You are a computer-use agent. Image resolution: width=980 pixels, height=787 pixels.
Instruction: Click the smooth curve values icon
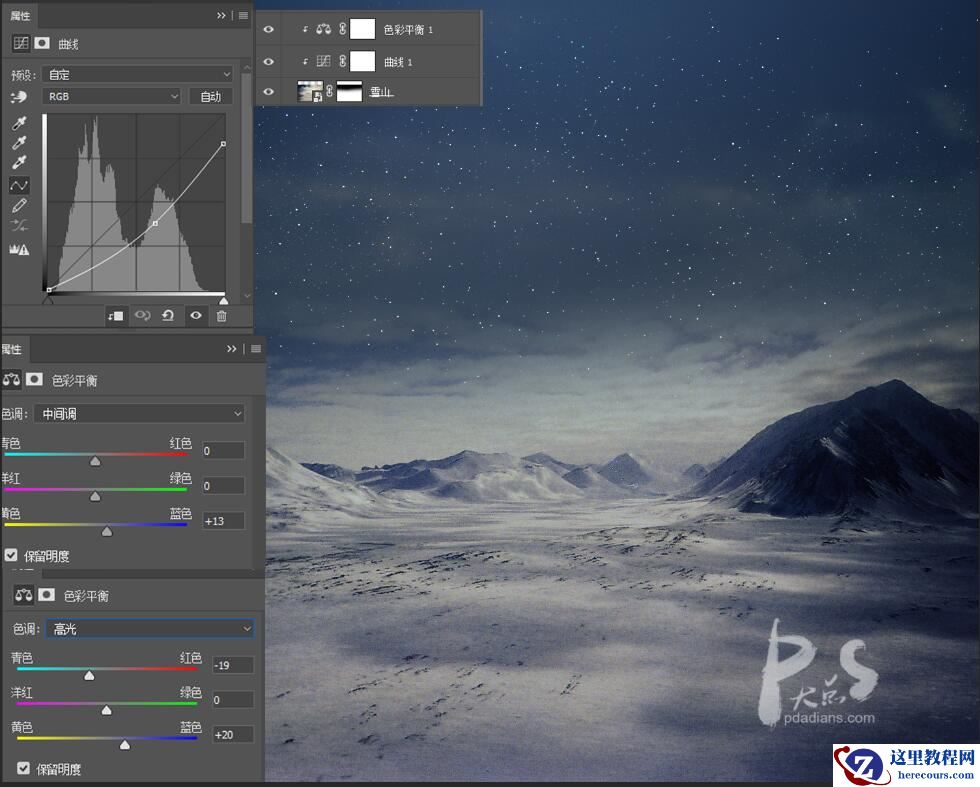click(x=18, y=224)
